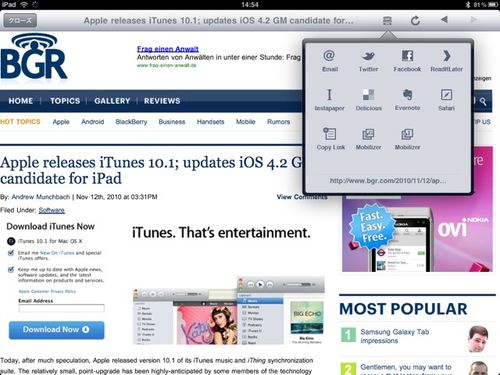Screen dimensions: 500x375
Task: Tap the gray close button at top left
Action: (20, 21)
